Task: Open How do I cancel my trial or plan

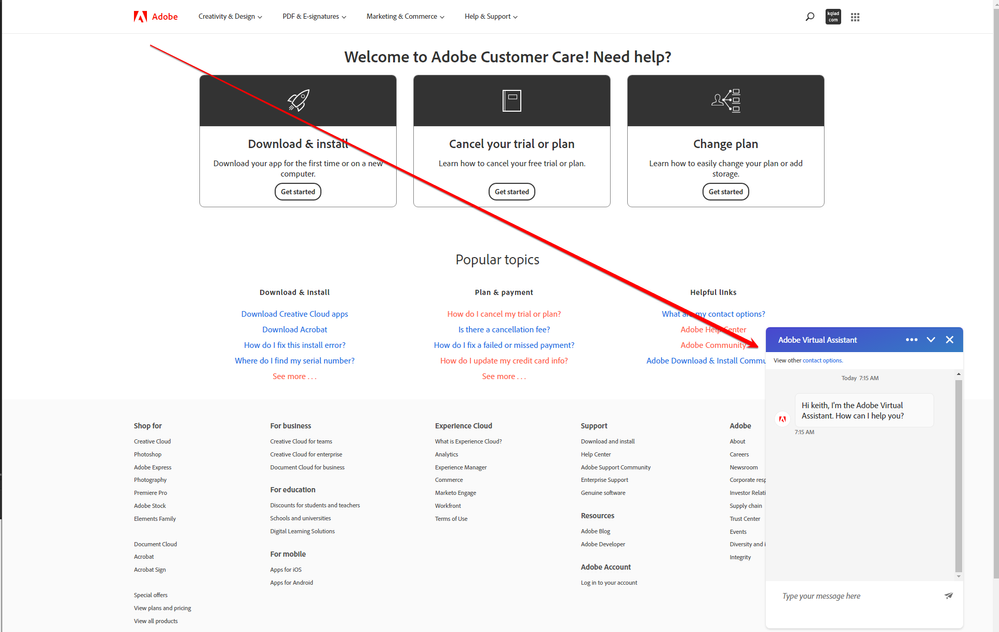Action: (504, 314)
